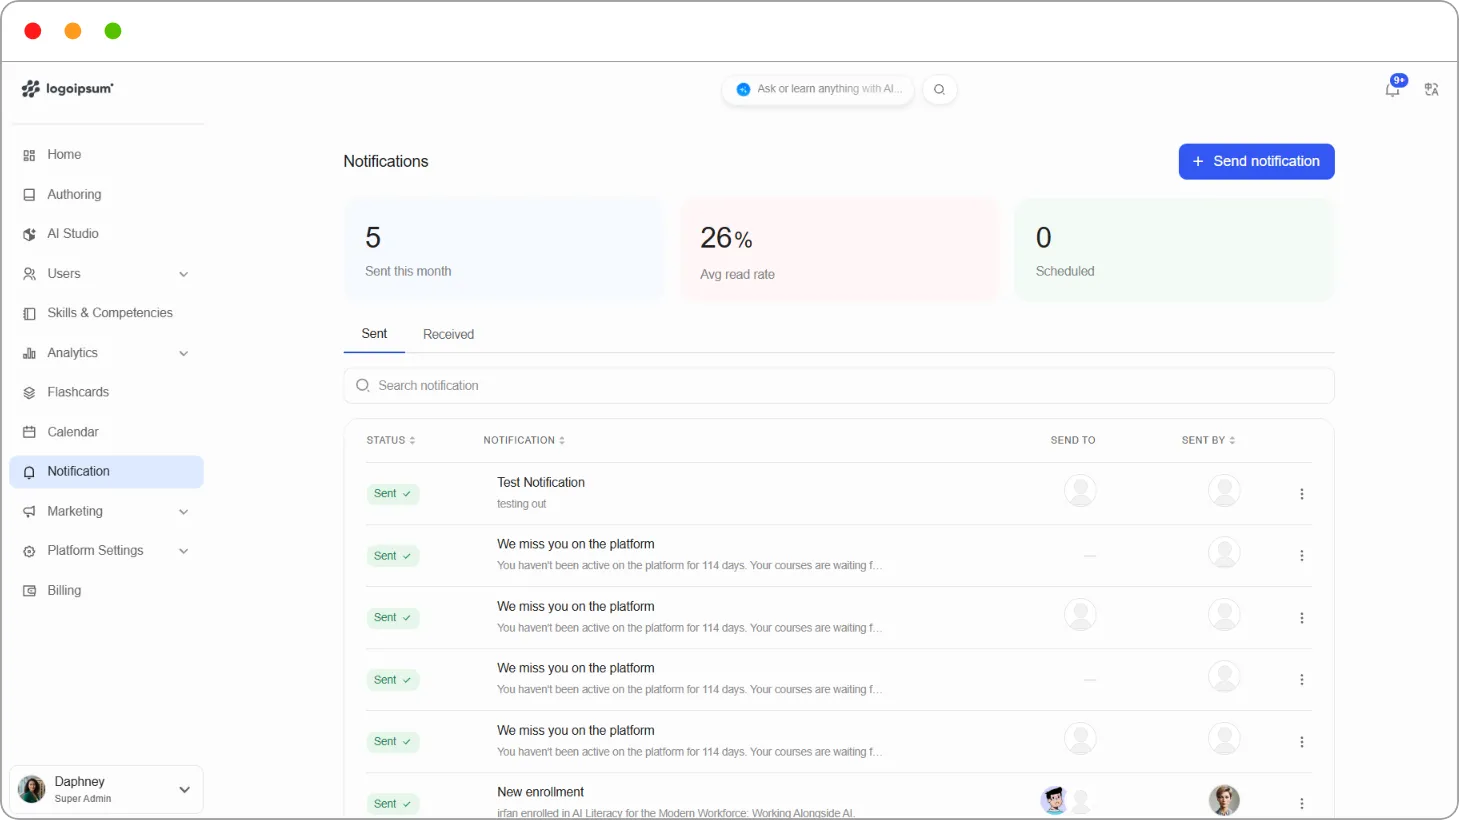Open the New enrollment notification title
Screen dimensions: 1459x820
[x=540, y=792]
